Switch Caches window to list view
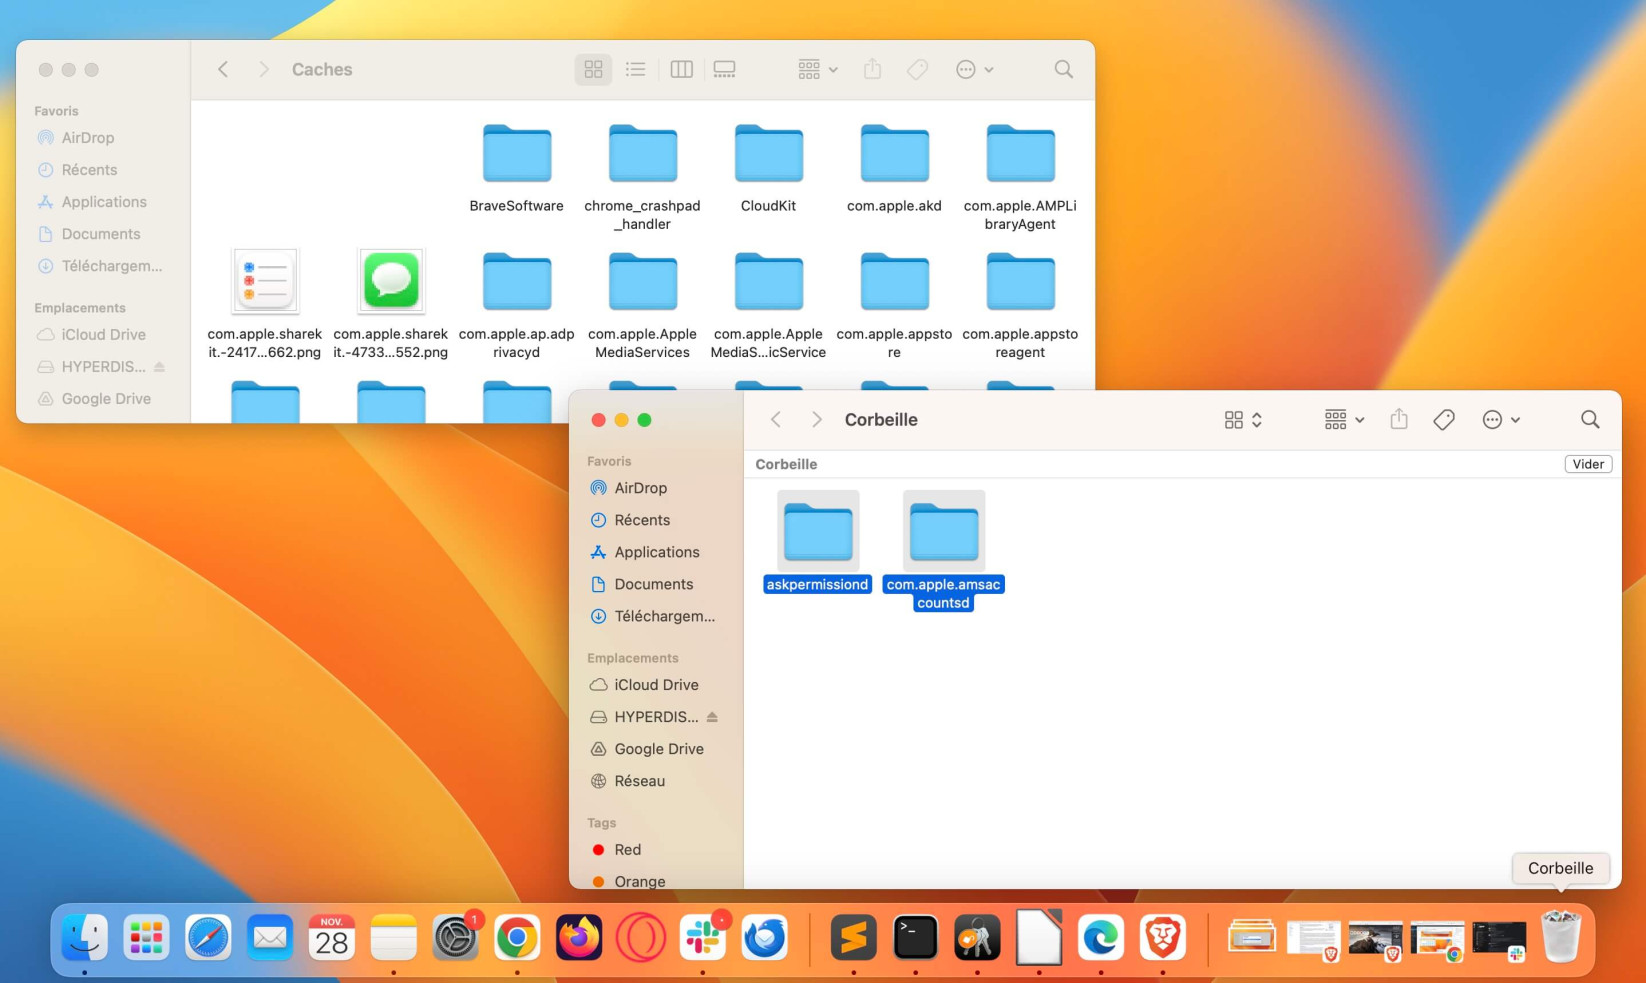 (x=635, y=69)
